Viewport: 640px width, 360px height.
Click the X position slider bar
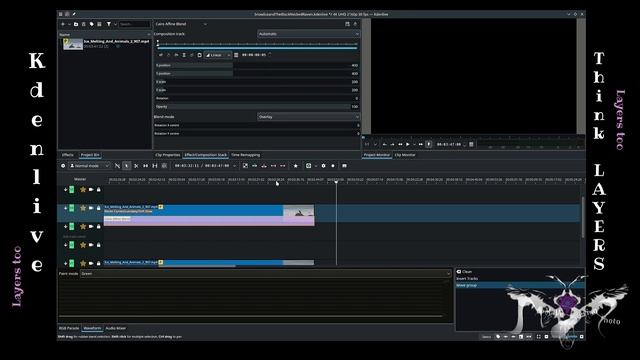click(257, 65)
